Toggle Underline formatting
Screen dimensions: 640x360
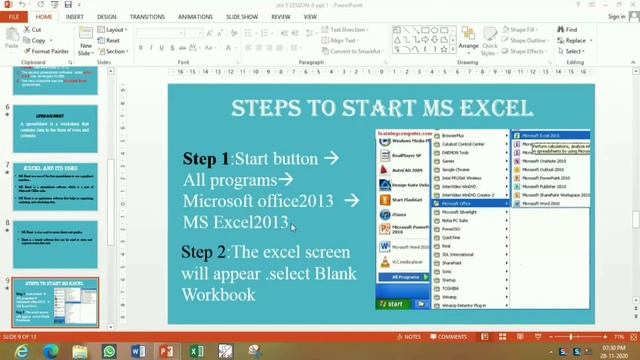tap(162, 48)
